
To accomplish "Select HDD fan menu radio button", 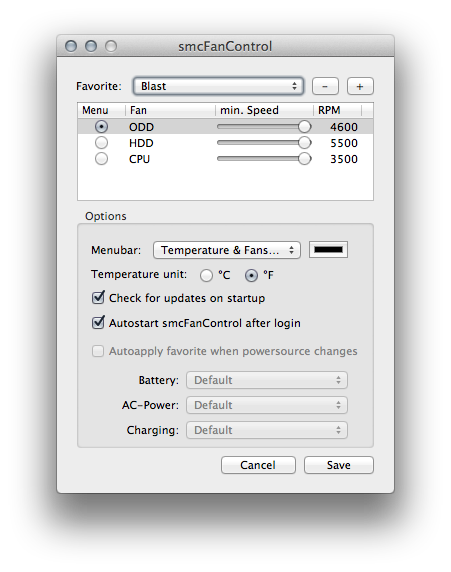I will point(101,143).
